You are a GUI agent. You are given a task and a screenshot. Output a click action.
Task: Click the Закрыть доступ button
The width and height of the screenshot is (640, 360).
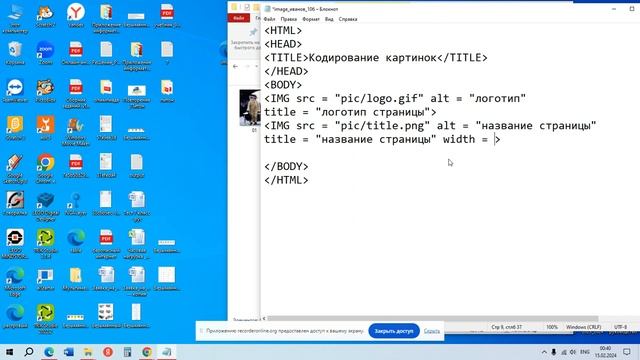click(394, 331)
